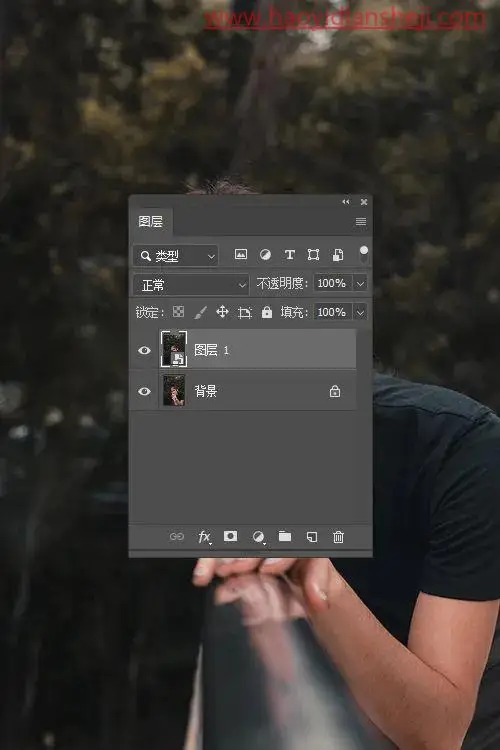The width and height of the screenshot is (500, 750).
Task: Filter for shape layers icon
Action: [x=313, y=254]
